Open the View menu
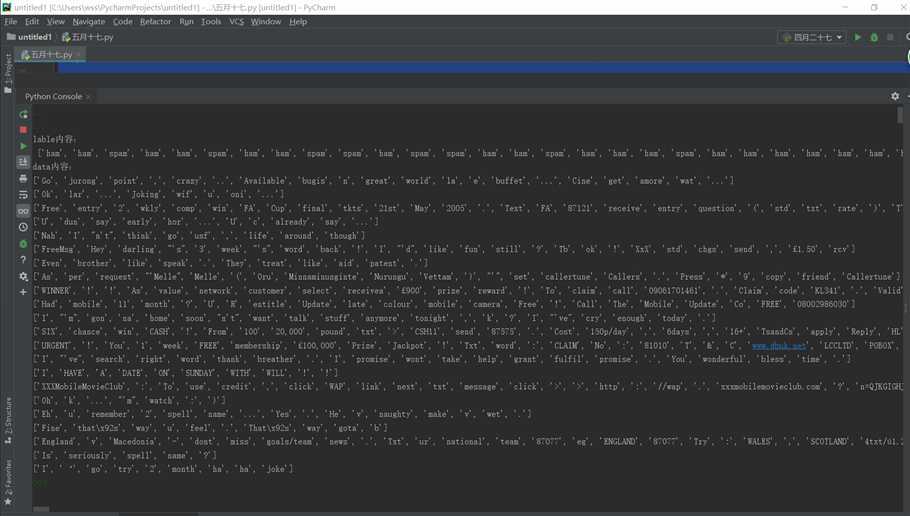 [x=56, y=21]
